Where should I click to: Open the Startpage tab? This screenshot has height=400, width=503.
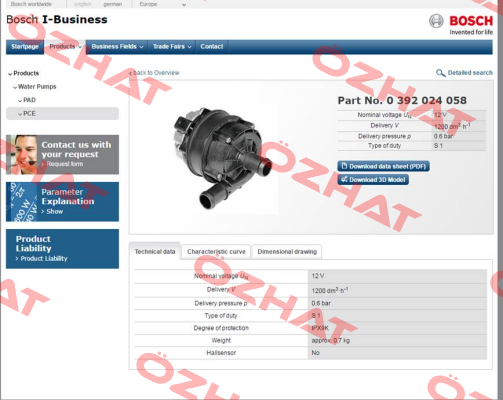25,47
